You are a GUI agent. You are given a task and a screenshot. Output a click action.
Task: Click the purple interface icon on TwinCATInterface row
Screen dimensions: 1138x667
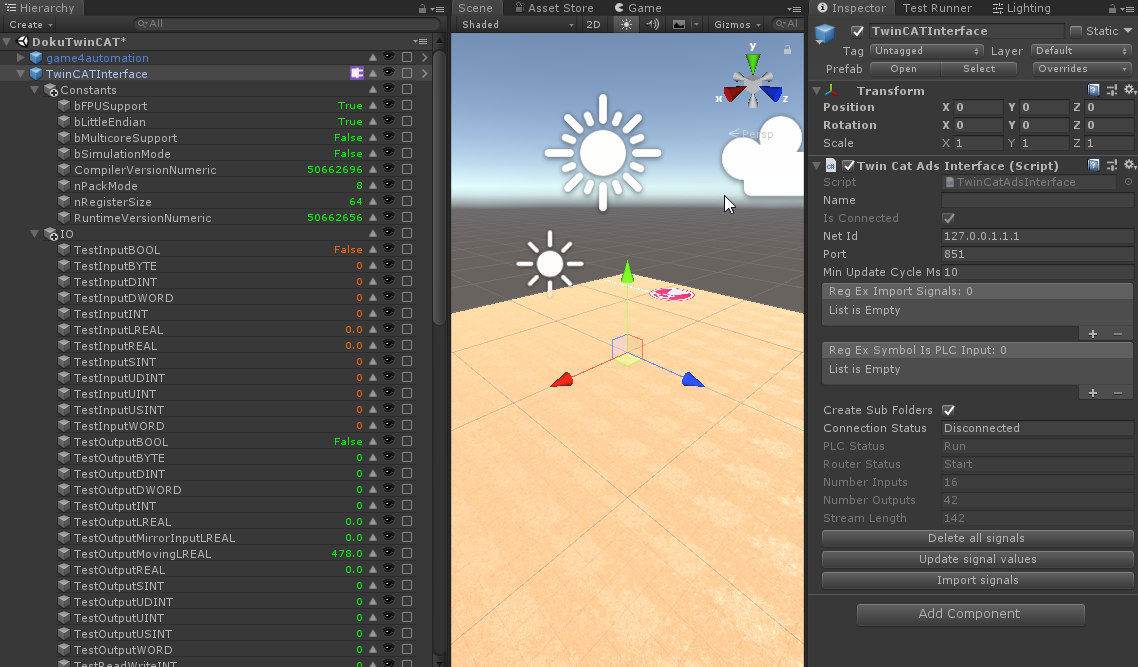pos(357,73)
